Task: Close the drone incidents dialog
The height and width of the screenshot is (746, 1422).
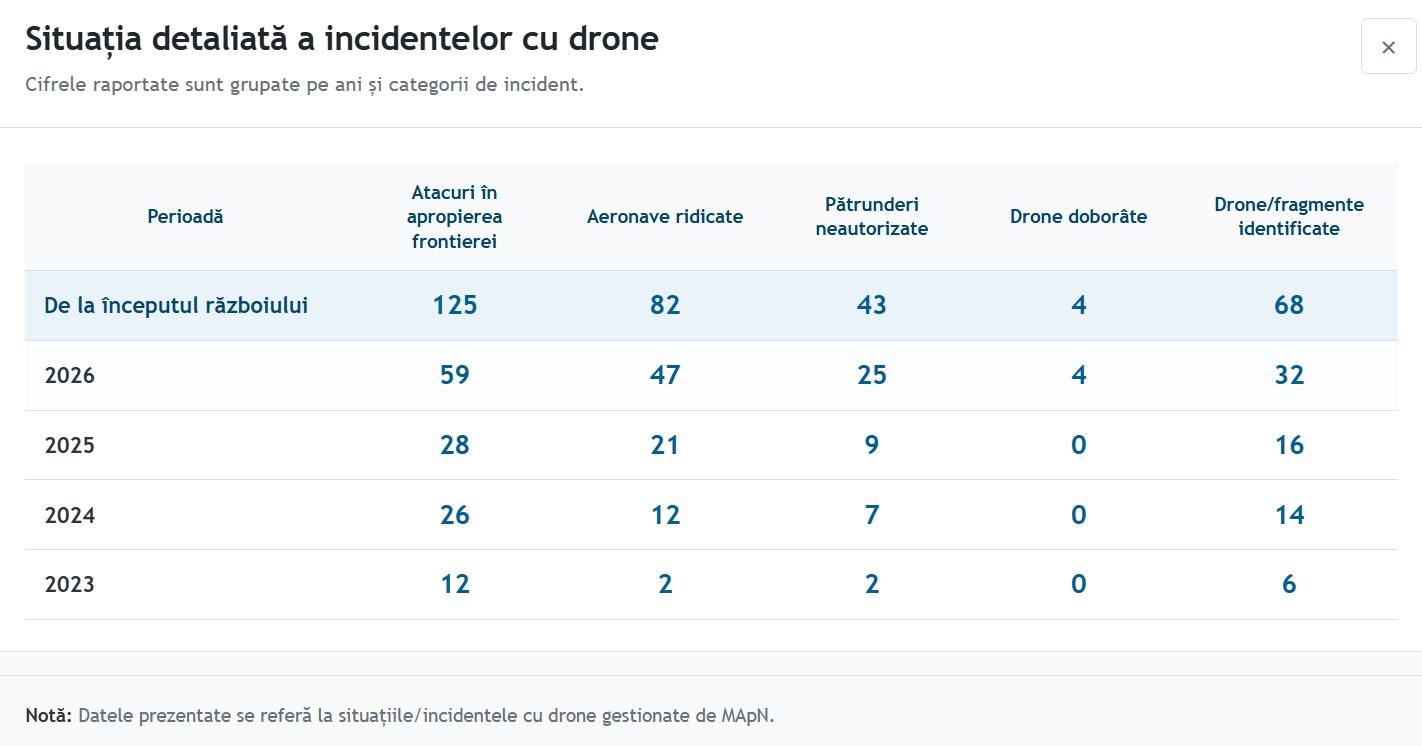Action: (x=1388, y=47)
